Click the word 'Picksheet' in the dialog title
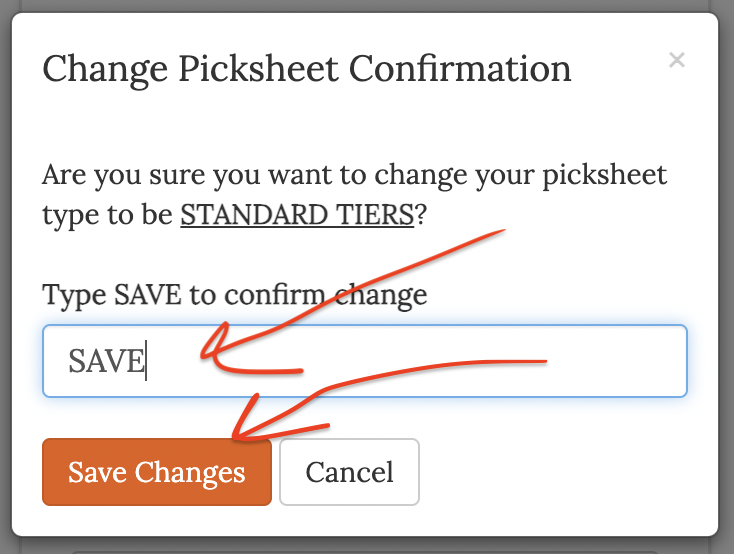 [258, 69]
